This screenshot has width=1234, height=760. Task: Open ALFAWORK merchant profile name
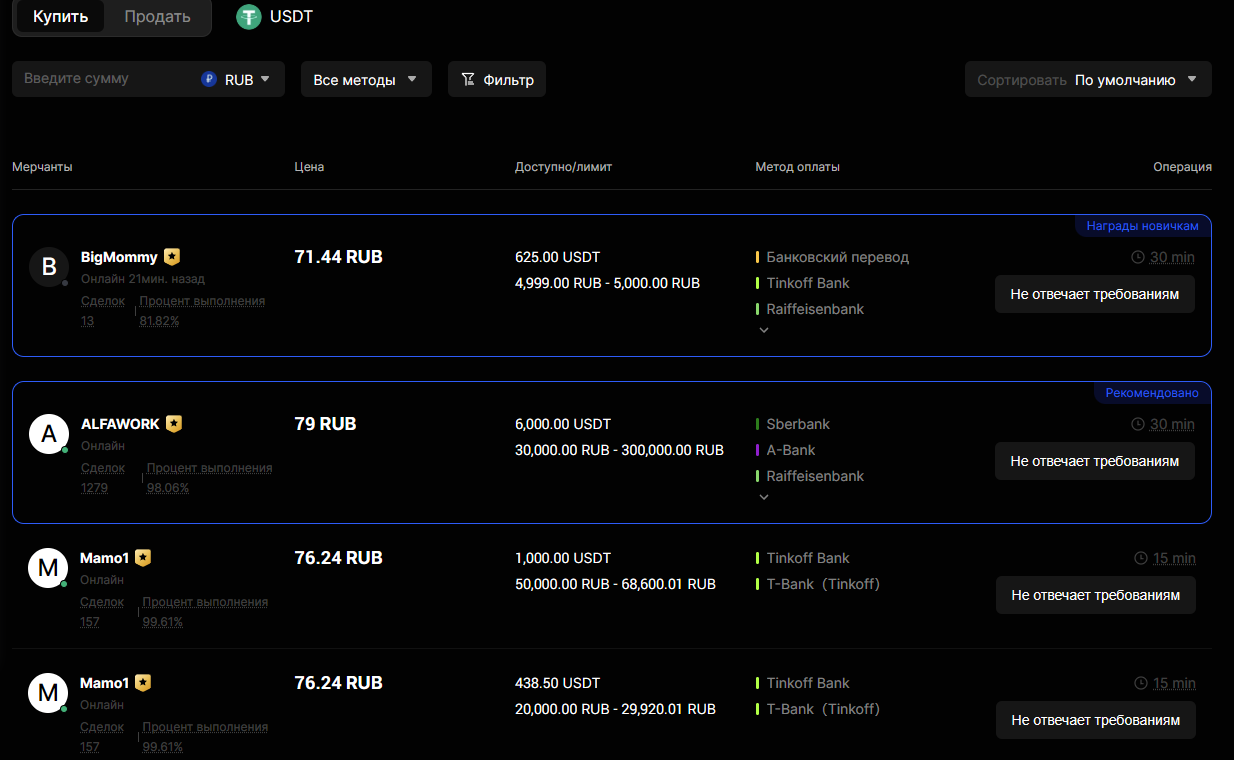pyautogui.click(x=120, y=424)
